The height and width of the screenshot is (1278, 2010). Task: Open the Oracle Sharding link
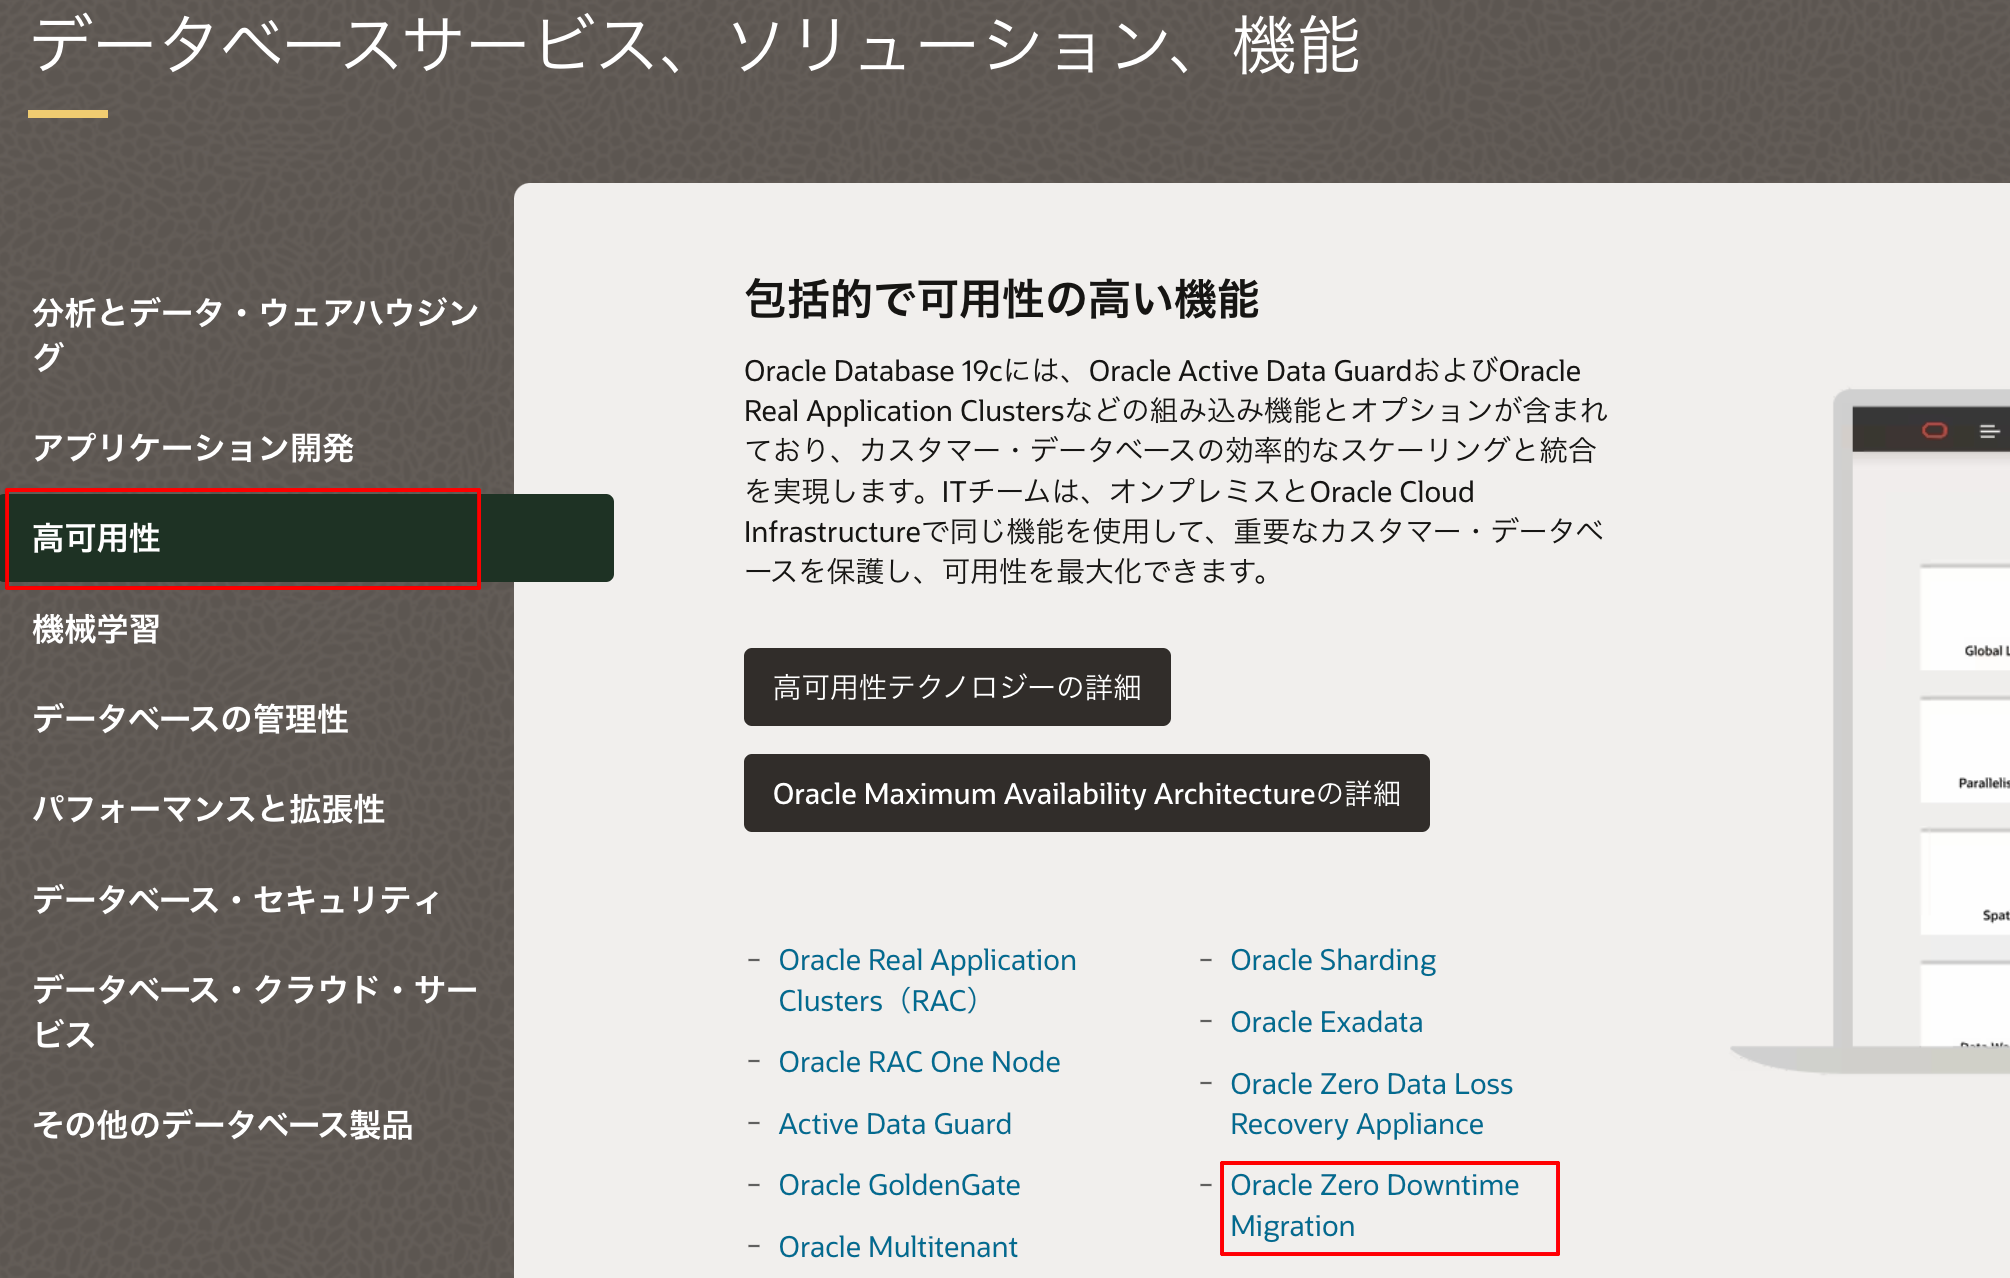pyautogui.click(x=1333, y=960)
